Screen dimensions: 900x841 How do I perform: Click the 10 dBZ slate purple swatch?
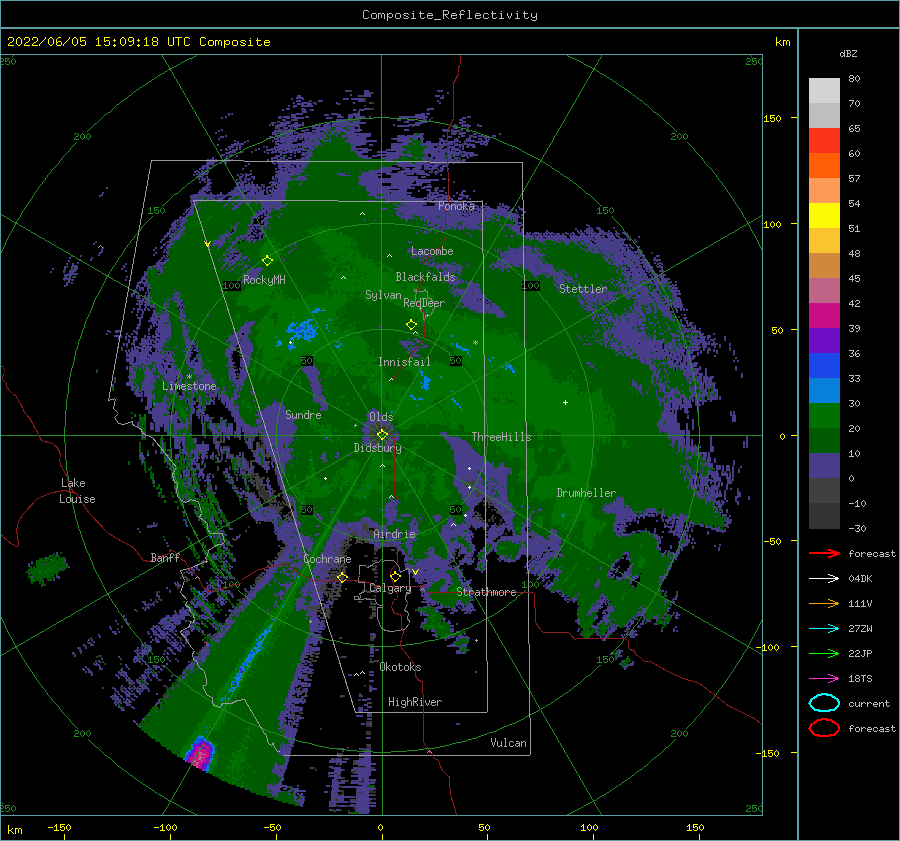click(824, 466)
